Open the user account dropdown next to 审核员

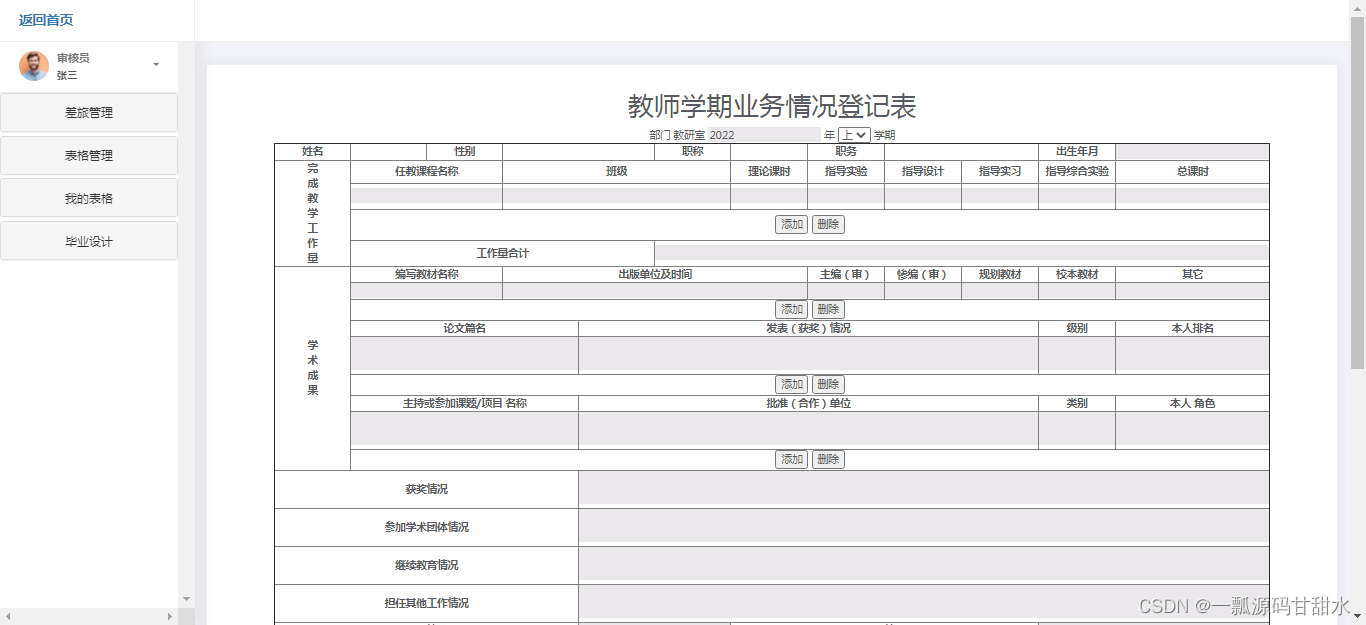point(156,64)
